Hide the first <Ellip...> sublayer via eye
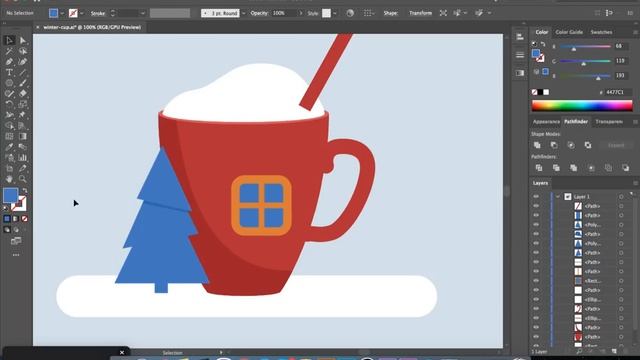 tap(536, 300)
